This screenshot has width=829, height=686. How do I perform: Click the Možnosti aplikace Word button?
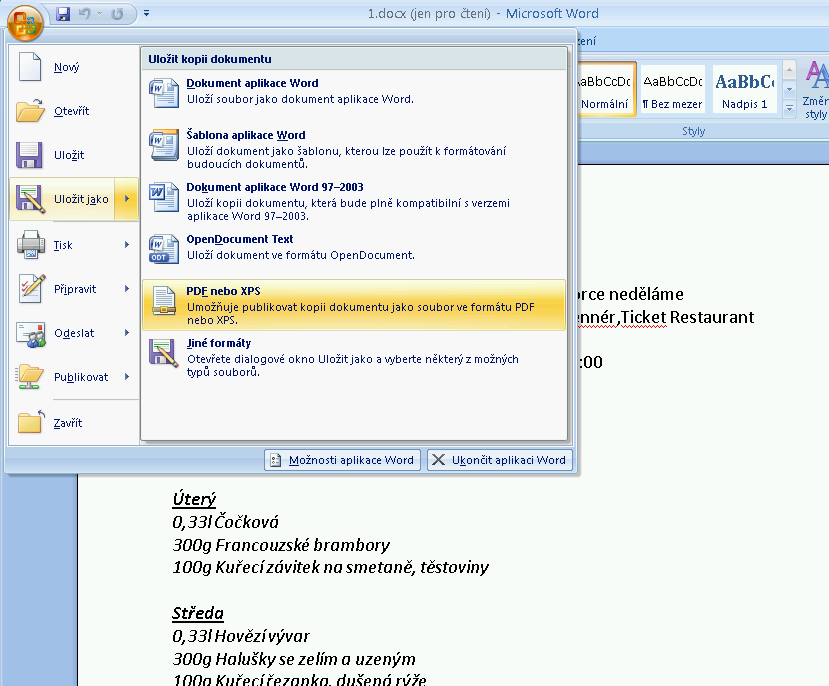tap(343, 460)
